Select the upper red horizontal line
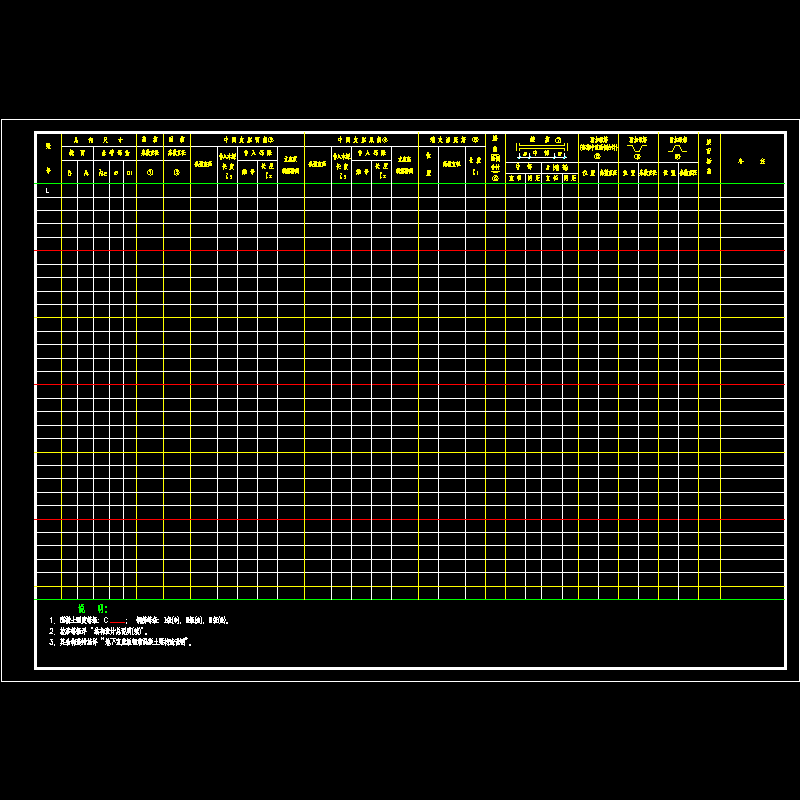 pyautogui.click(x=400, y=250)
